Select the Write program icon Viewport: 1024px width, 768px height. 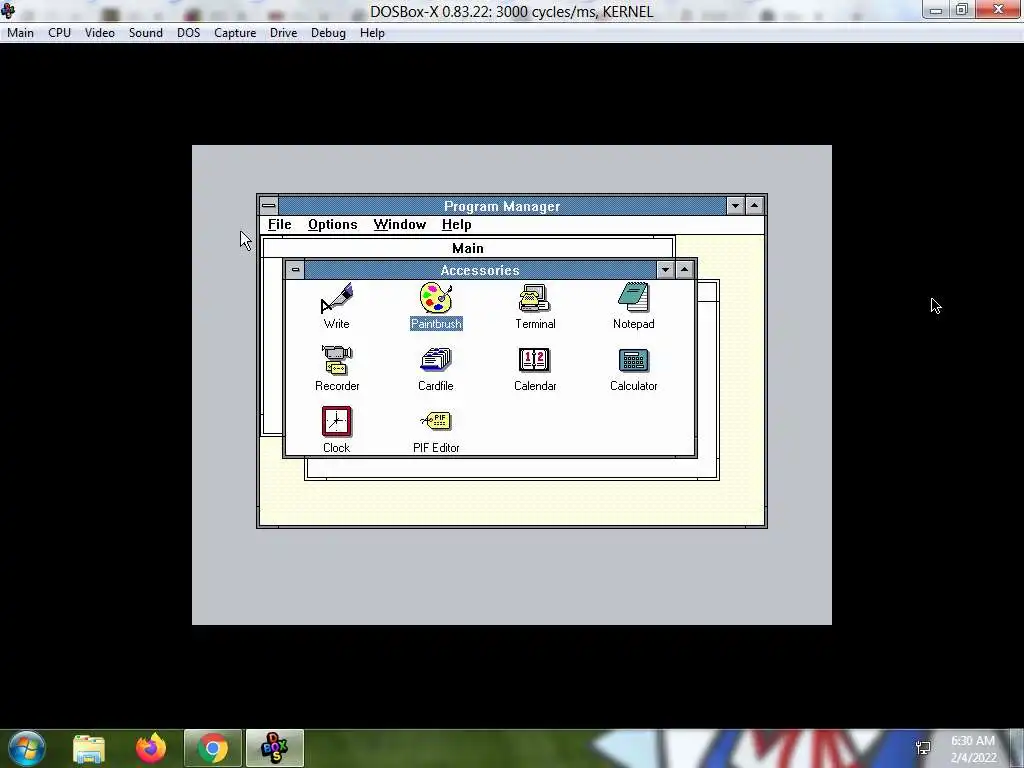point(336,298)
